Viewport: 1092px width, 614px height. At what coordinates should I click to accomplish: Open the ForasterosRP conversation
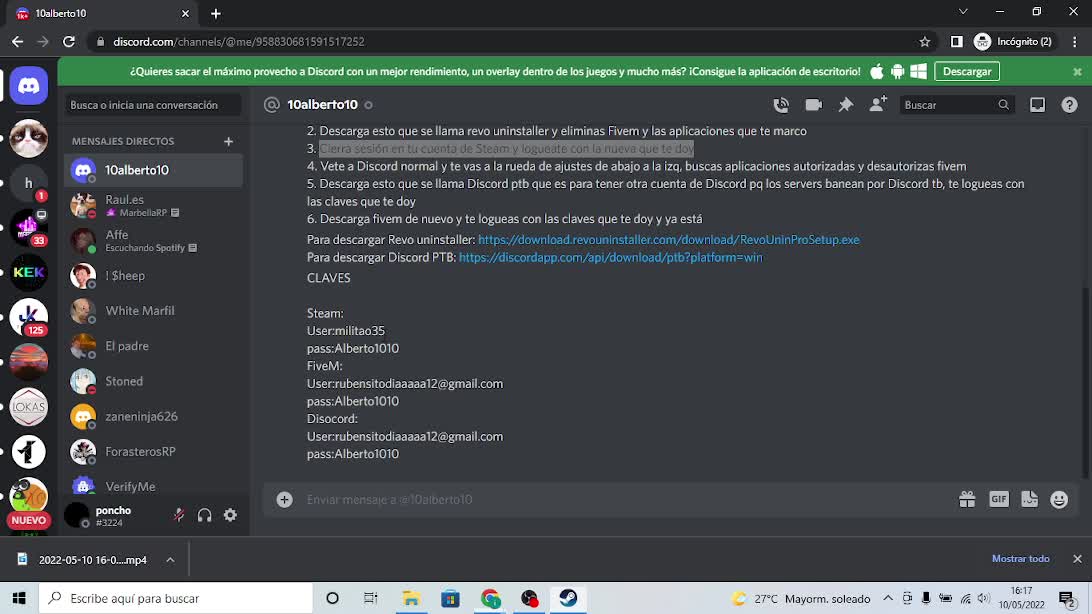[x=153, y=451]
